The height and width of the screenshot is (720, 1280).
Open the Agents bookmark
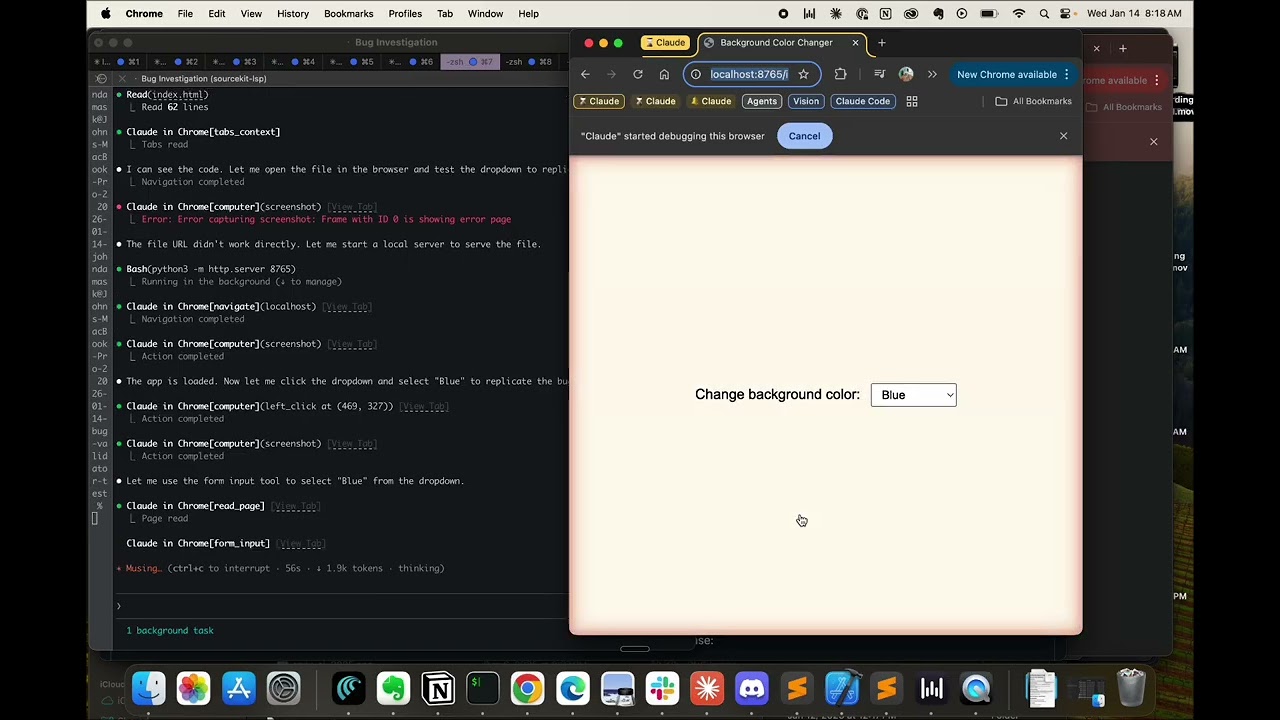[762, 101]
